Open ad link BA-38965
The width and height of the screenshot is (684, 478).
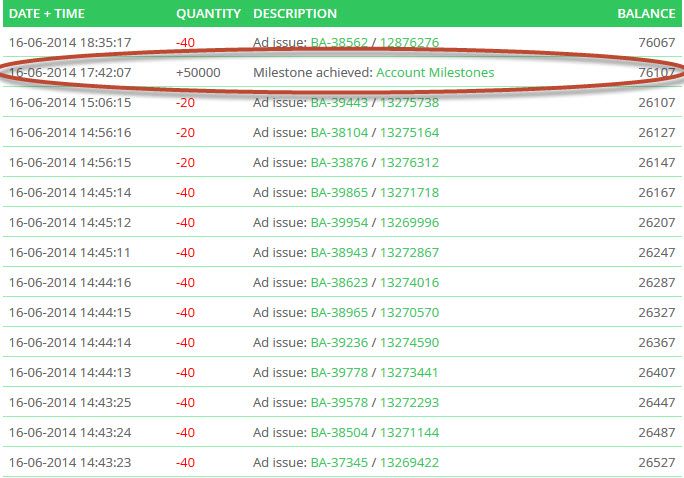click(x=339, y=313)
